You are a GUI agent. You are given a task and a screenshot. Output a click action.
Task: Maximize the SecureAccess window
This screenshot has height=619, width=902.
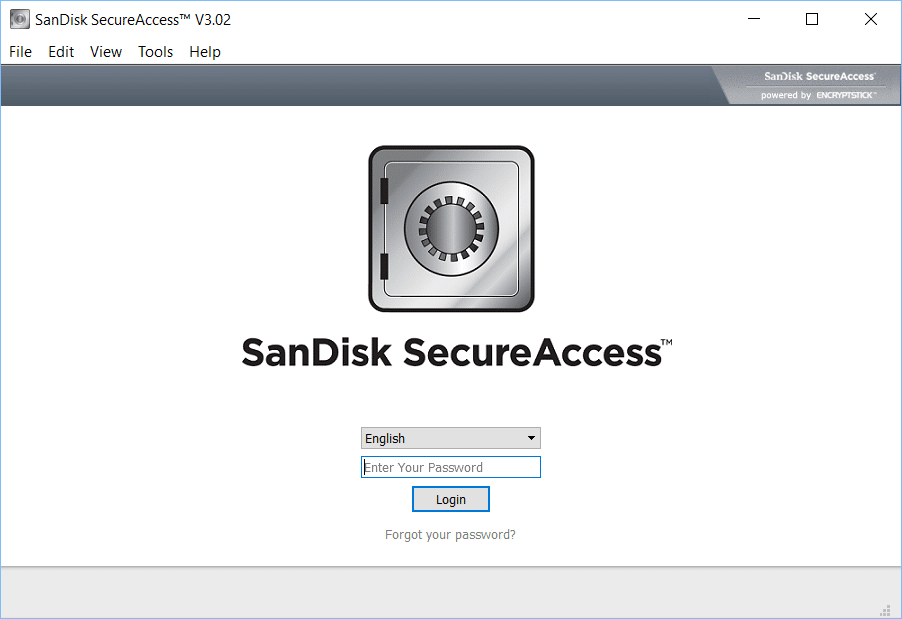(x=812, y=20)
